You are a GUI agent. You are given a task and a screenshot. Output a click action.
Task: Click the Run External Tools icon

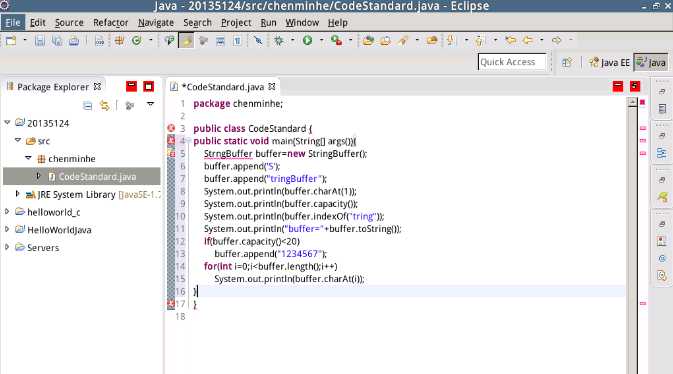pyautogui.click(x=336, y=41)
